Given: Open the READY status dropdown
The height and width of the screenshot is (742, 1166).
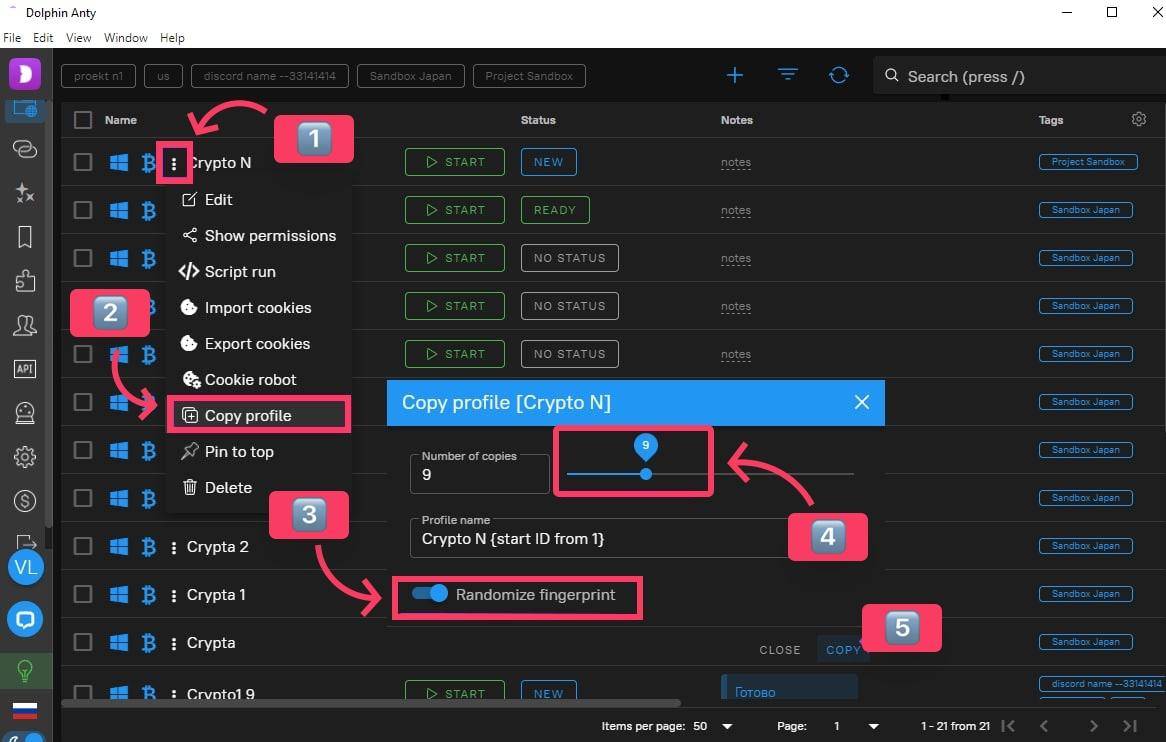Looking at the screenshot, I should tap(555, 210).
